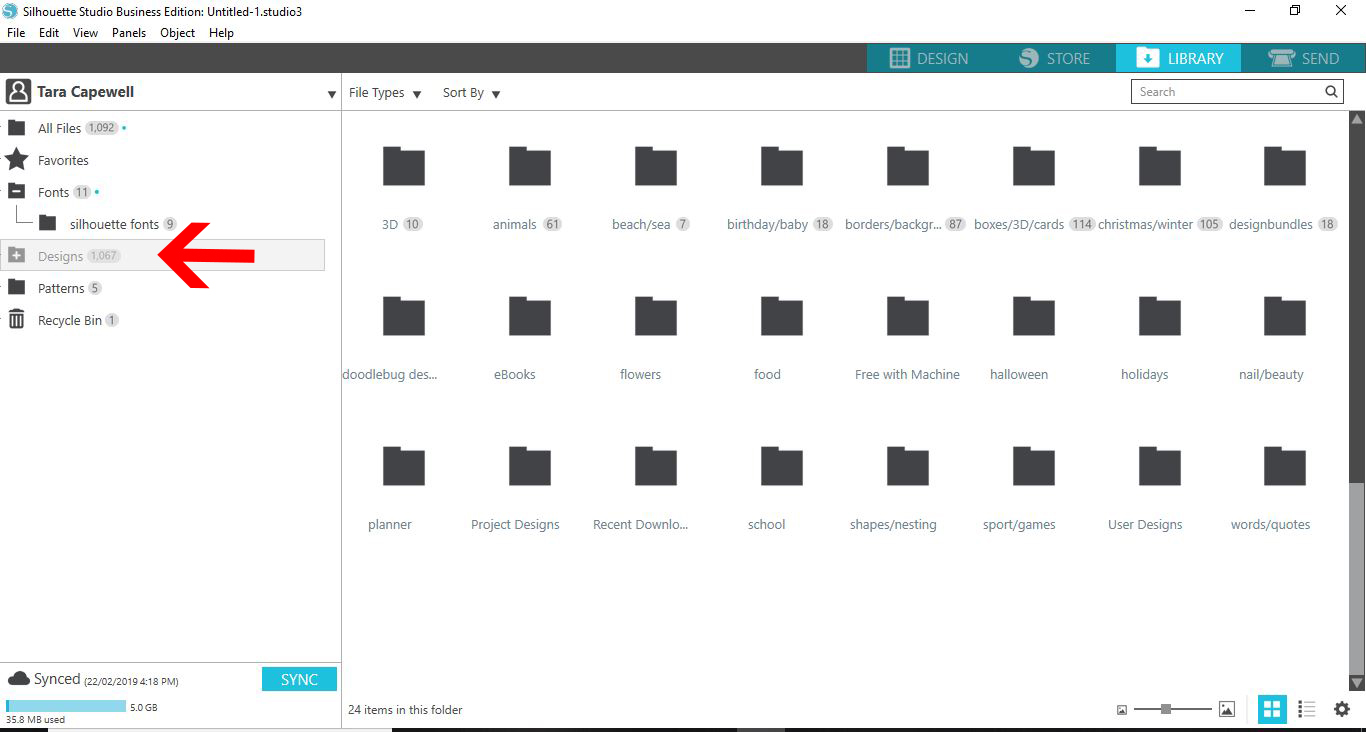Image resolution: width=1366 pixels, height=732 pixels.
Task: Open the animals folder
Action: click(x=530, y=166)
